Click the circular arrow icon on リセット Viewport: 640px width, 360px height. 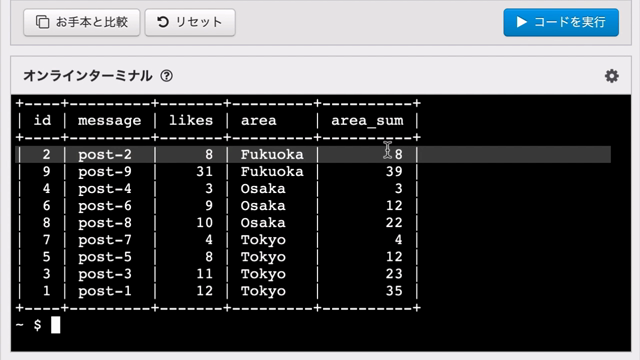click(x=163, y=22)
